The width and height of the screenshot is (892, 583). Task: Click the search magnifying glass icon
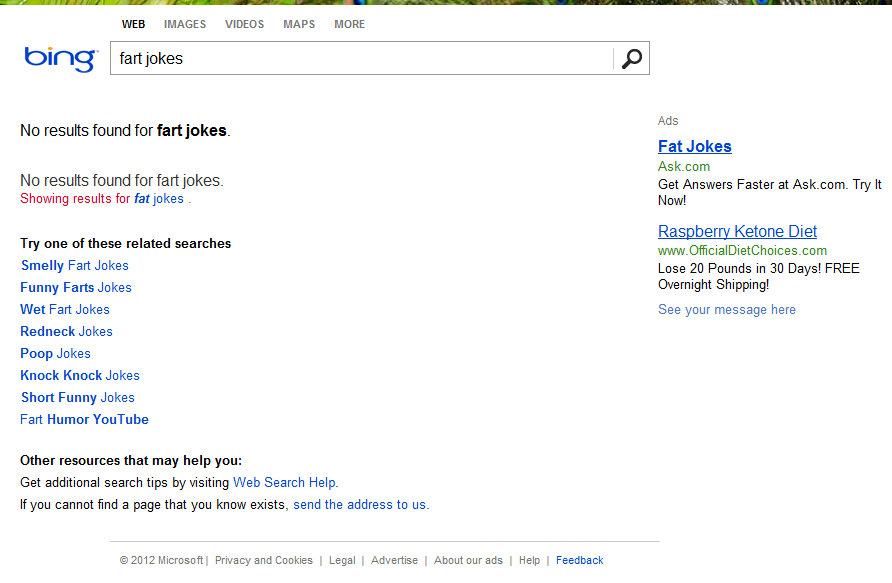(631, 58)
